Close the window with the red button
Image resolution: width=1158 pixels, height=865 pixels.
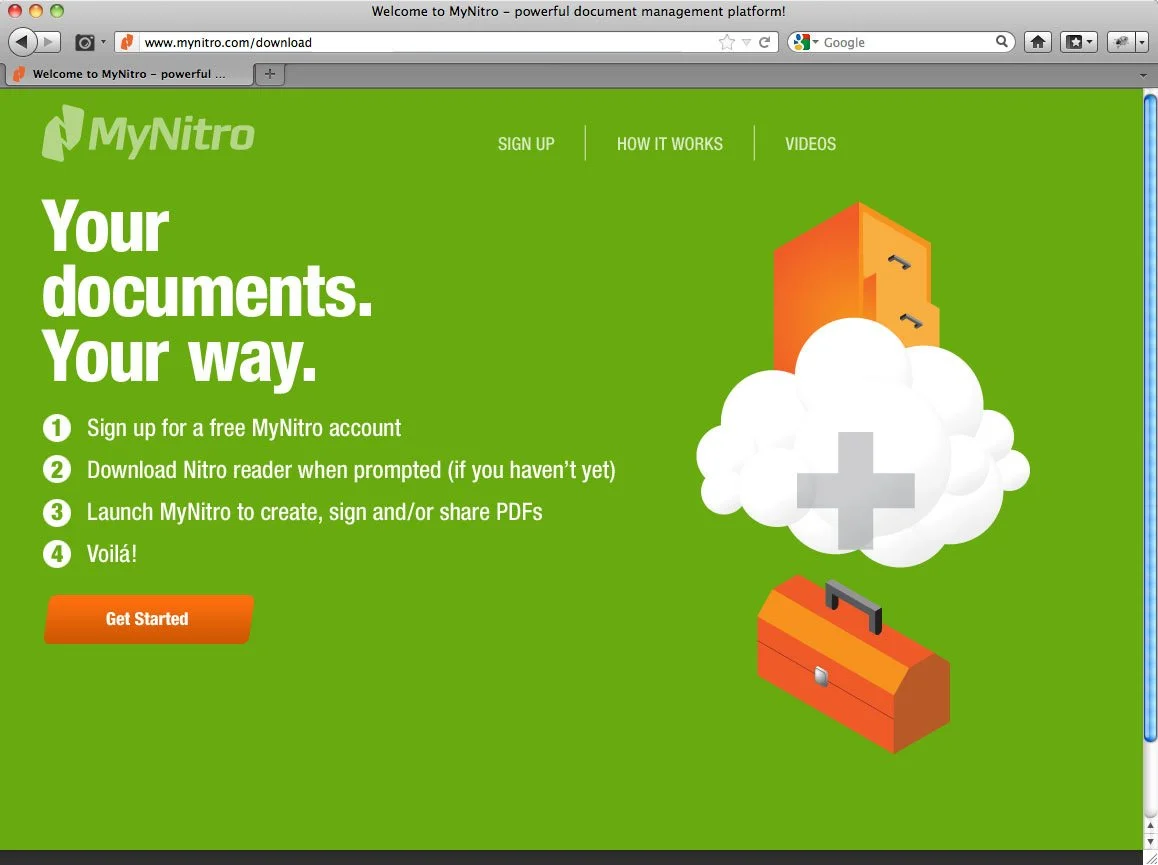coord(15,10)
